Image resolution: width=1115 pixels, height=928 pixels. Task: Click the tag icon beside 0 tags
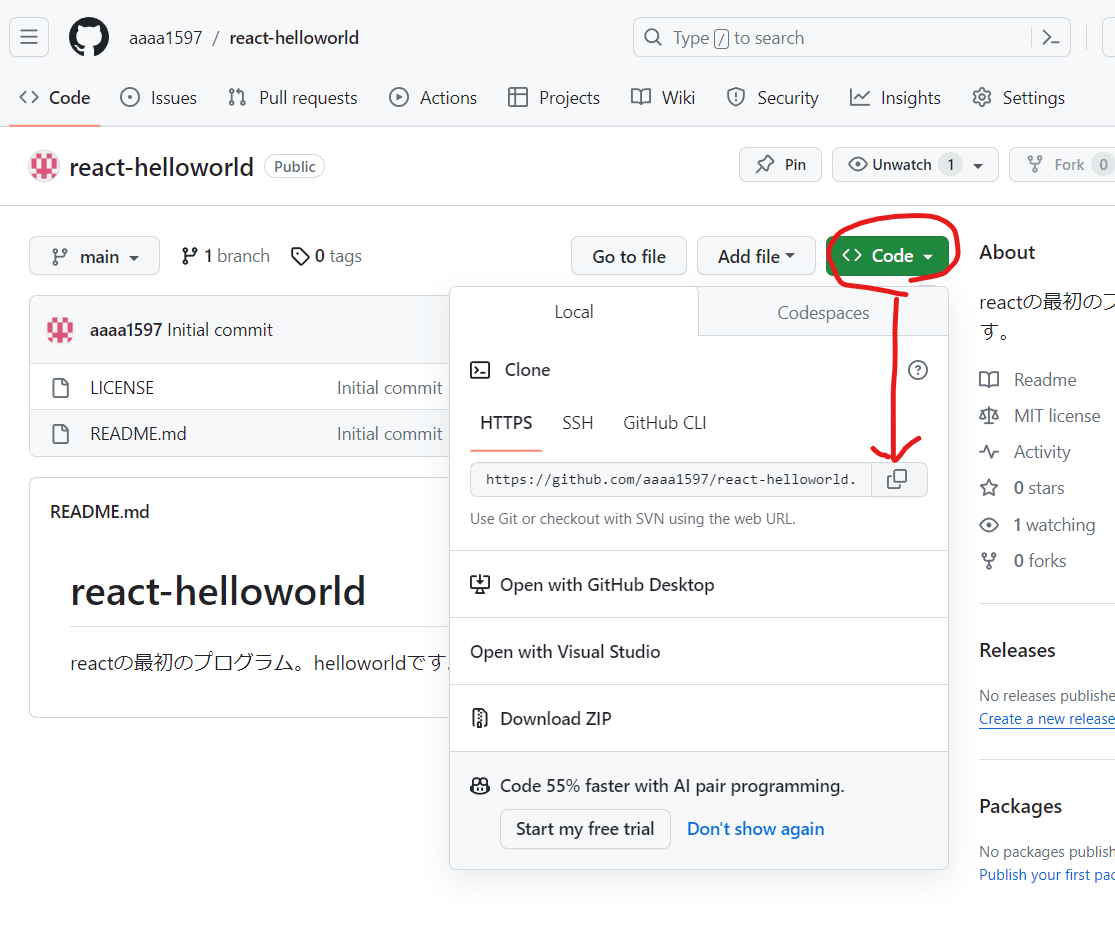(300, 256)
